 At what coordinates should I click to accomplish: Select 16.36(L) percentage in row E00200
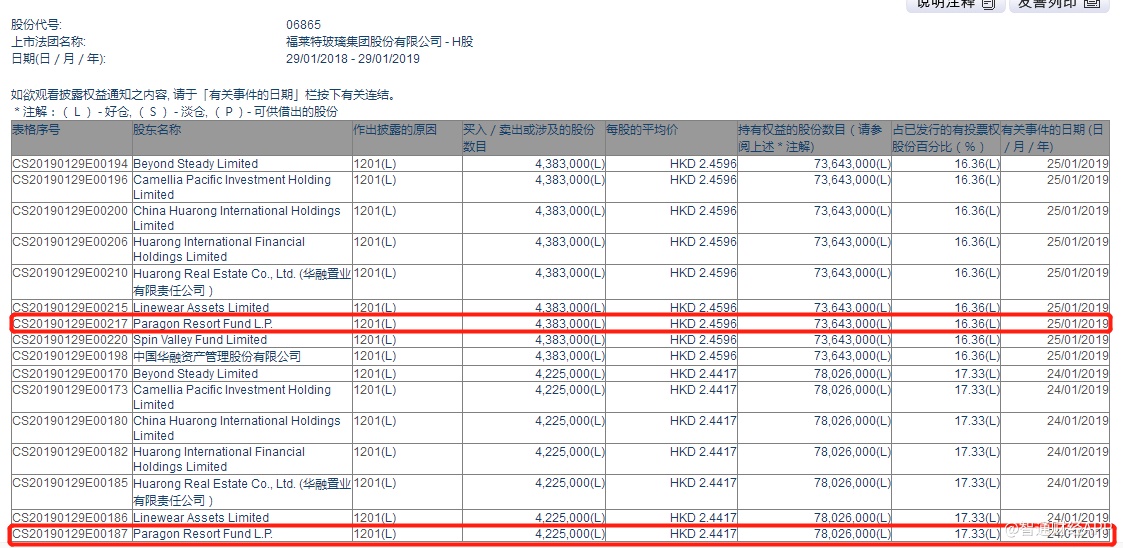[x=977, y=211]
